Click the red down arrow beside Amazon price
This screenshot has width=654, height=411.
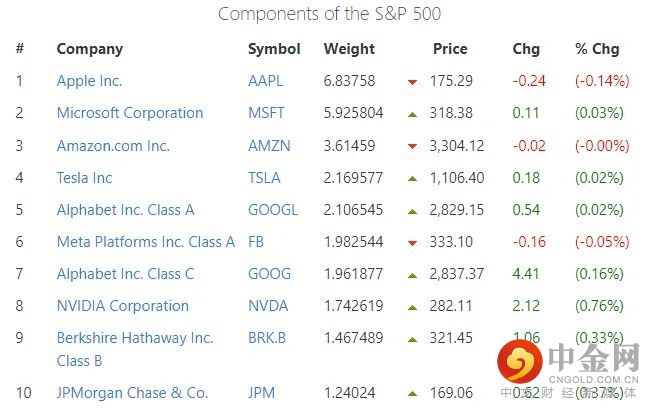(x=412, y=147)
